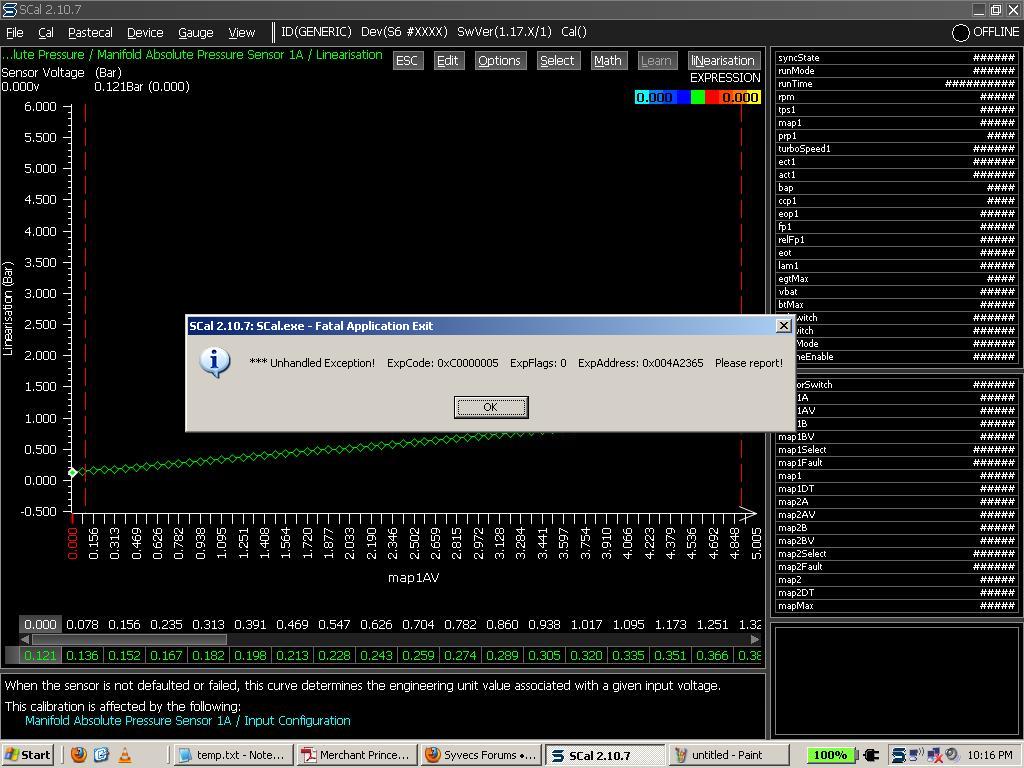Switch to untitled - Paint in taskbar

click(728, 755)
